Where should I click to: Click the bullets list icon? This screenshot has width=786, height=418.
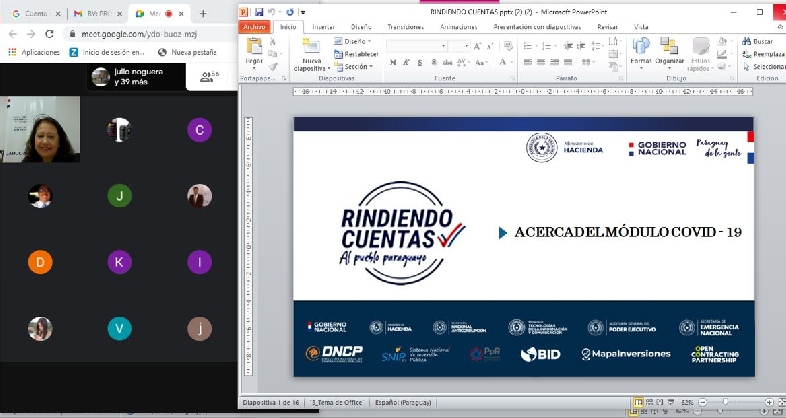pyautogui.click(x=529, y=47)
